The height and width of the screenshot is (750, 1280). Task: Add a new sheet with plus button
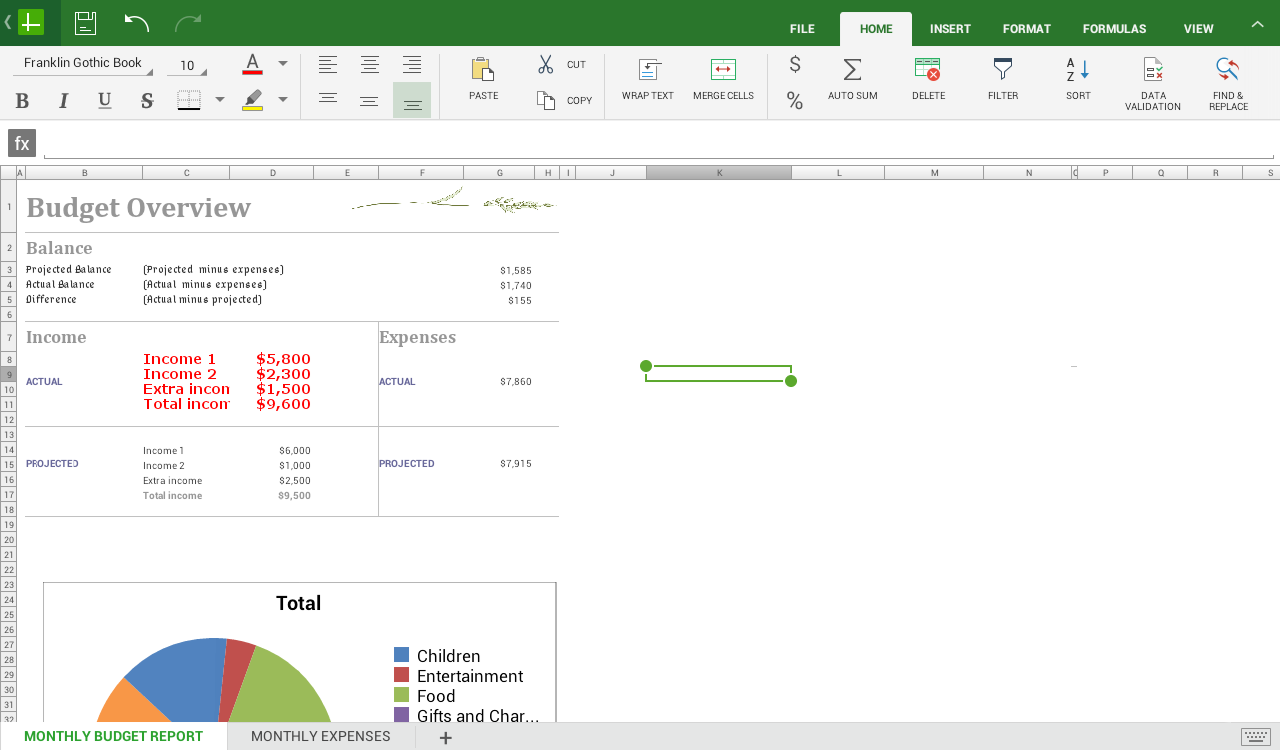click(446, 737)
